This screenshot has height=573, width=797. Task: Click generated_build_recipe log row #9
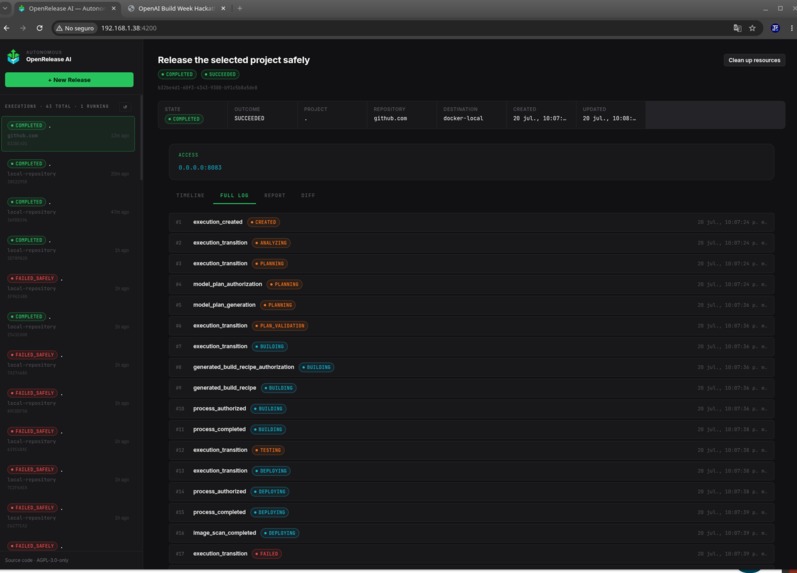(471, 388)
